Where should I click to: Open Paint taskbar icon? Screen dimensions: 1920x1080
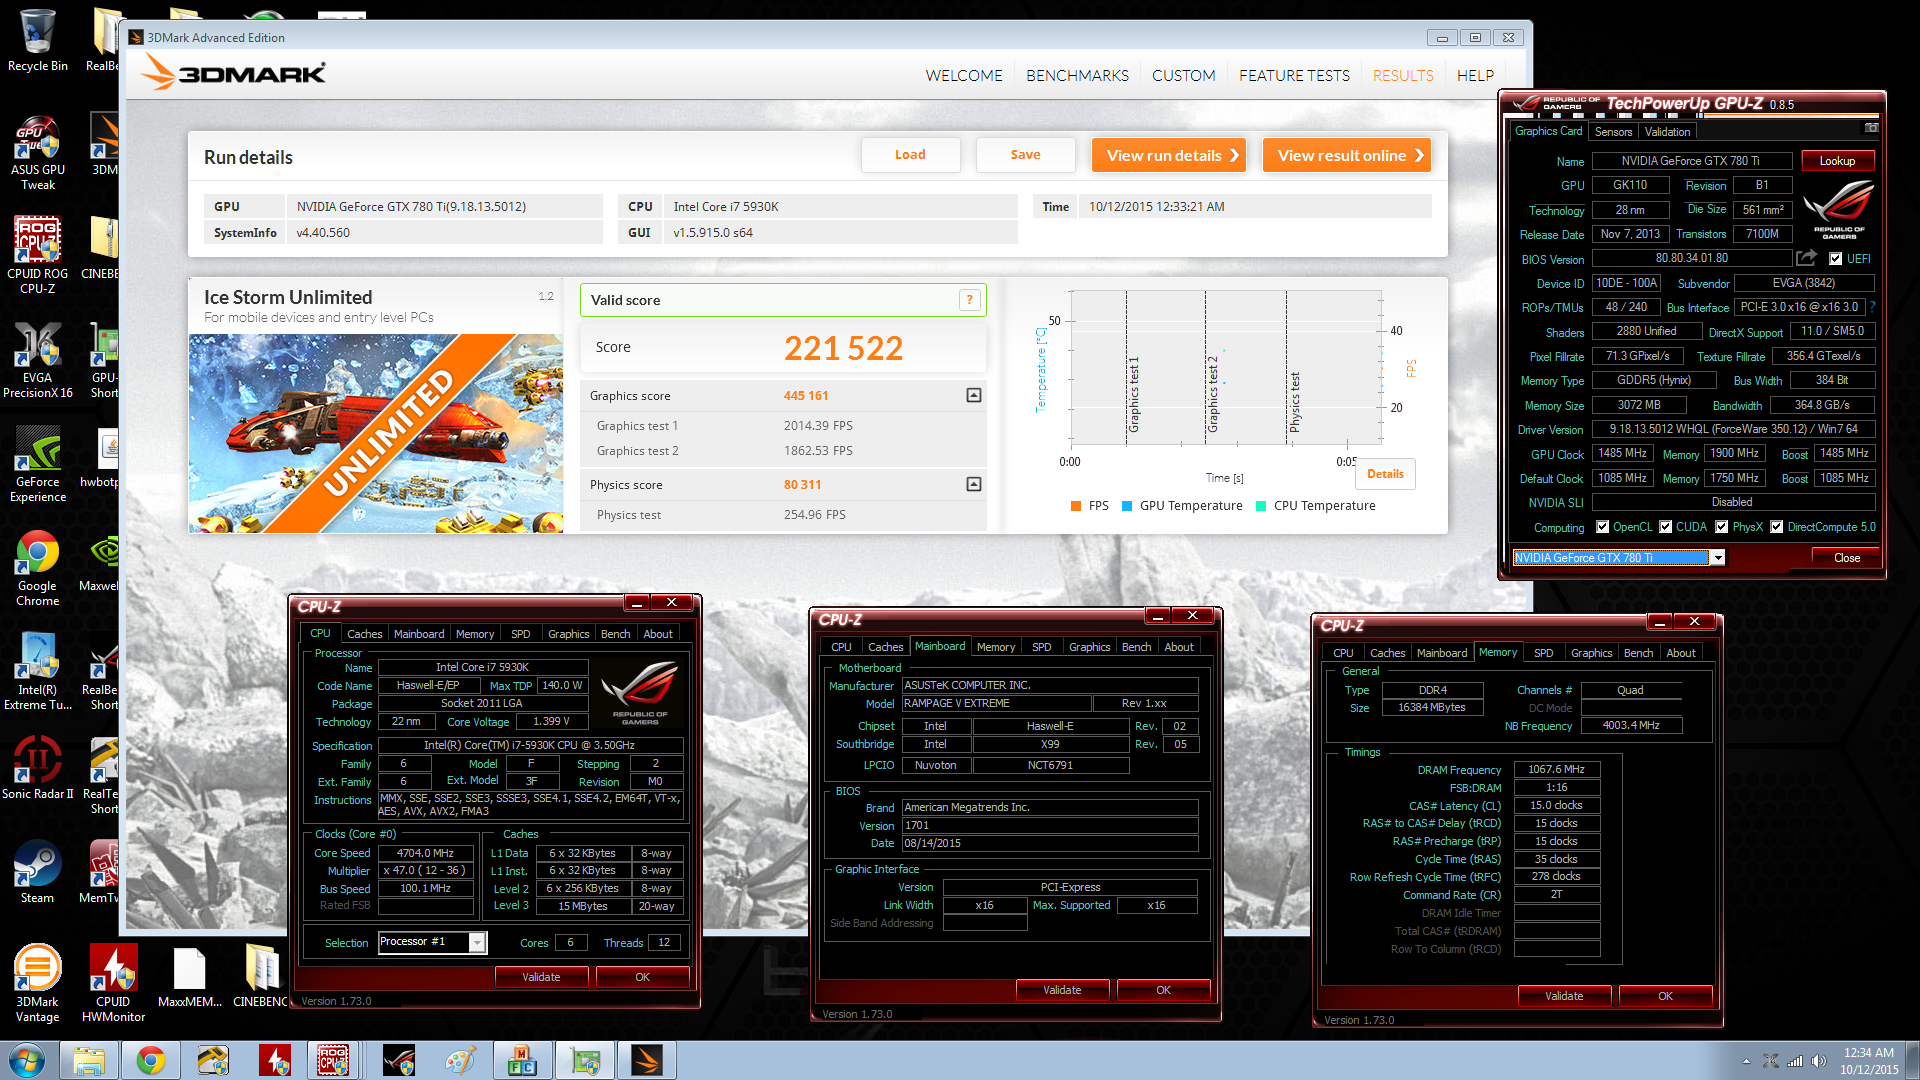pos(461,1060)
